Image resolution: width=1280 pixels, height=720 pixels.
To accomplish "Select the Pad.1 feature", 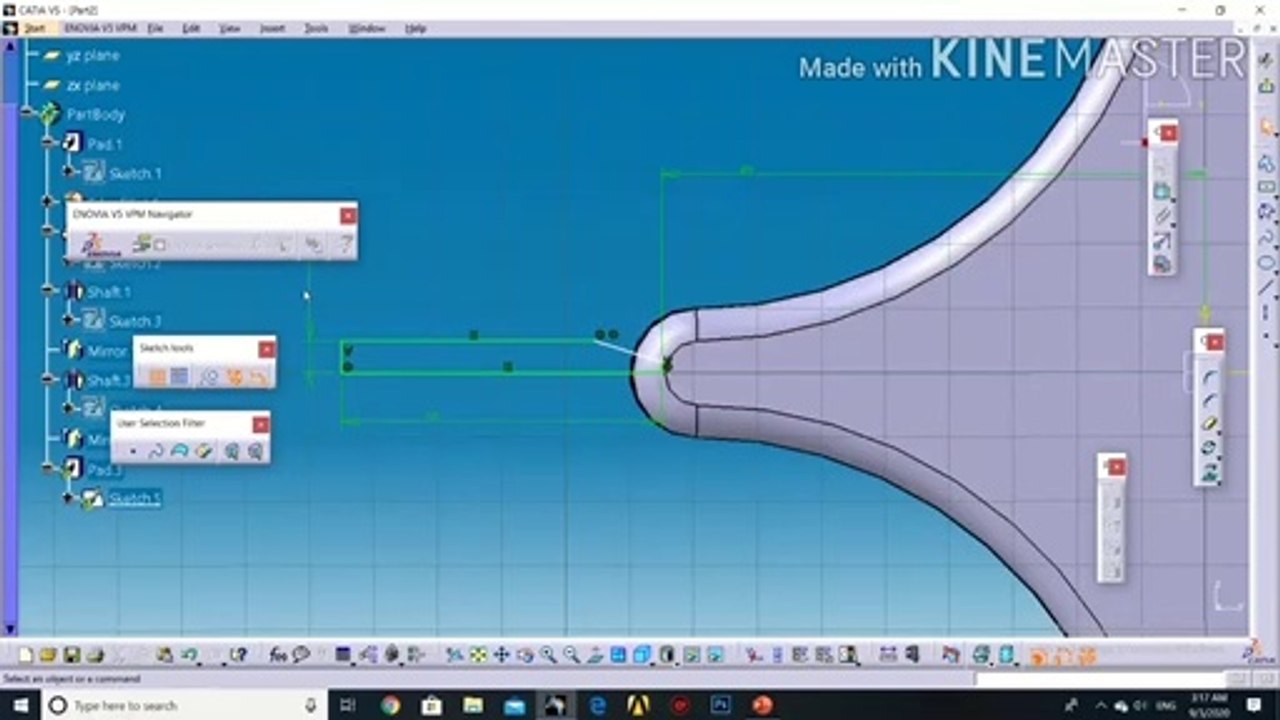I will pos(104,144).
